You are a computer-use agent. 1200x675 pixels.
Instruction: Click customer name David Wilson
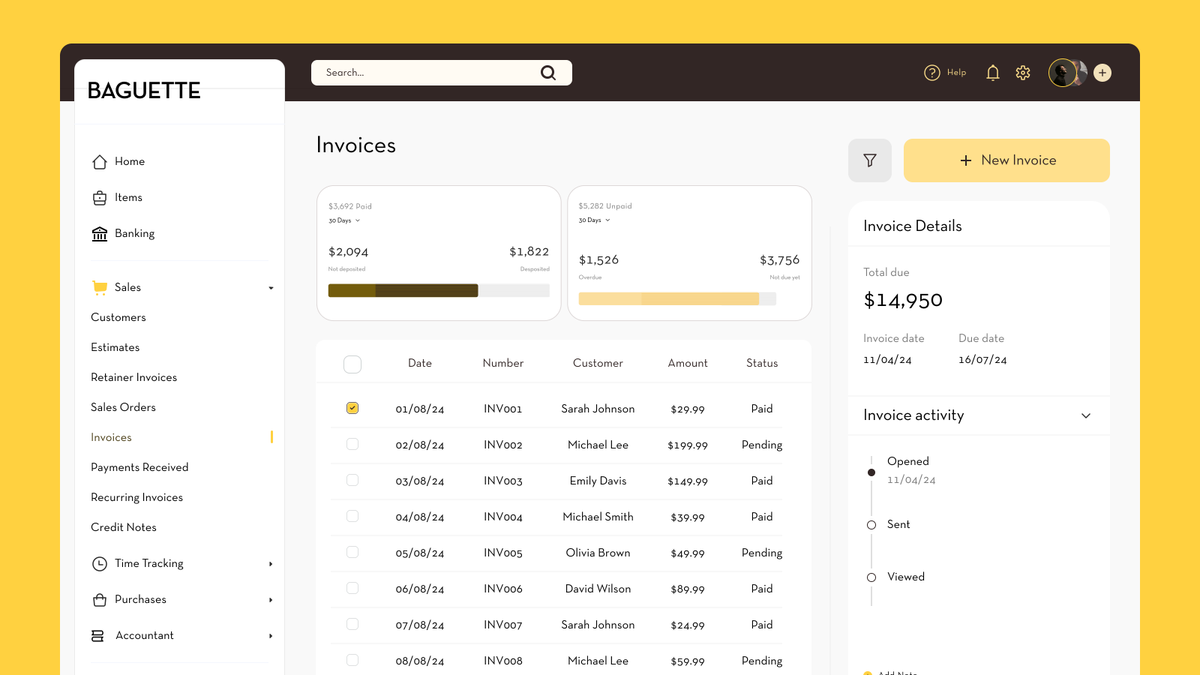tap(598, 589)
